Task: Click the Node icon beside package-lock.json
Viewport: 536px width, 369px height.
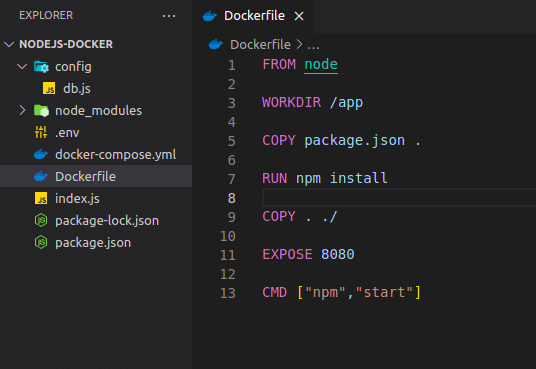Action: pos(41,220)
